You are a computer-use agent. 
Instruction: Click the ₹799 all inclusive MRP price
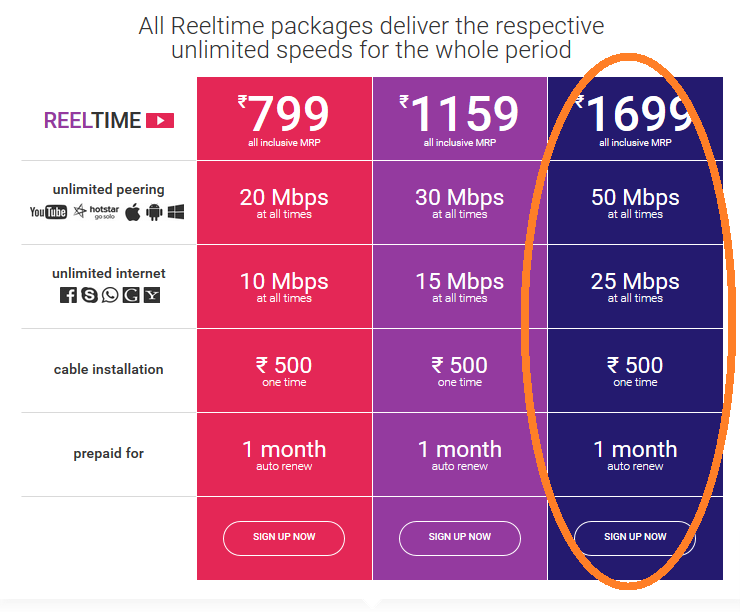pyautogui.click(x=284, y=118)
